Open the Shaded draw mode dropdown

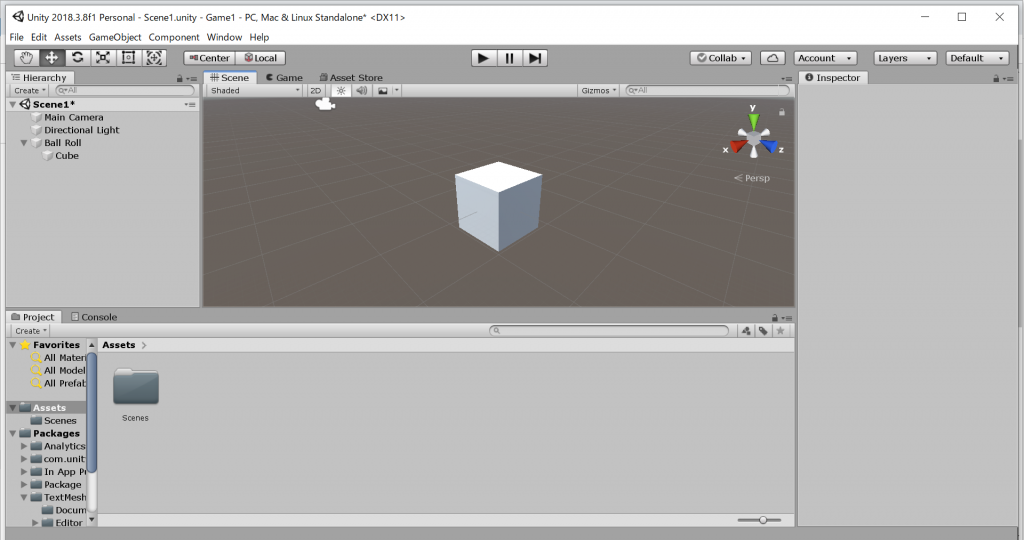click(255, 91)
